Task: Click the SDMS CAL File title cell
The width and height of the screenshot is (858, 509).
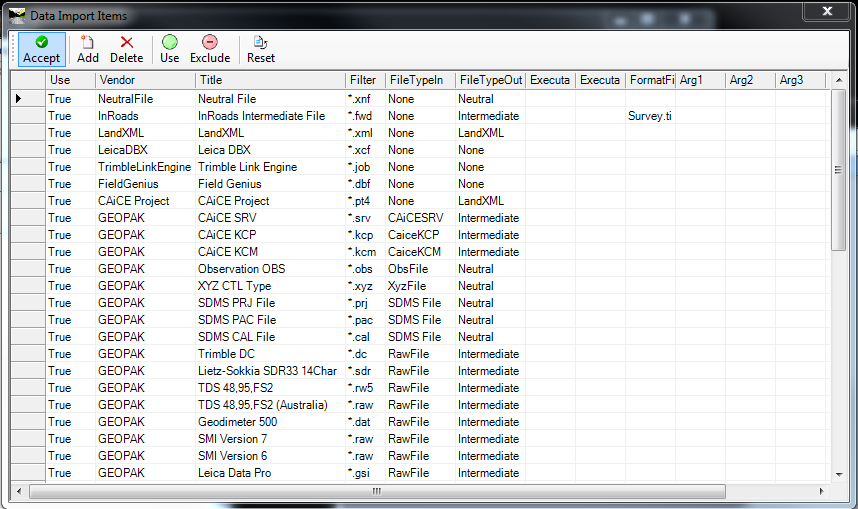Action: [270, 336]
